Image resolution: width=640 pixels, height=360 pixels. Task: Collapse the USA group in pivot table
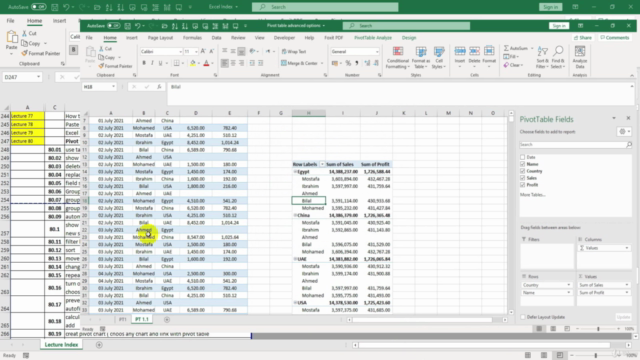pyautogui.click(x=295, y=303)
